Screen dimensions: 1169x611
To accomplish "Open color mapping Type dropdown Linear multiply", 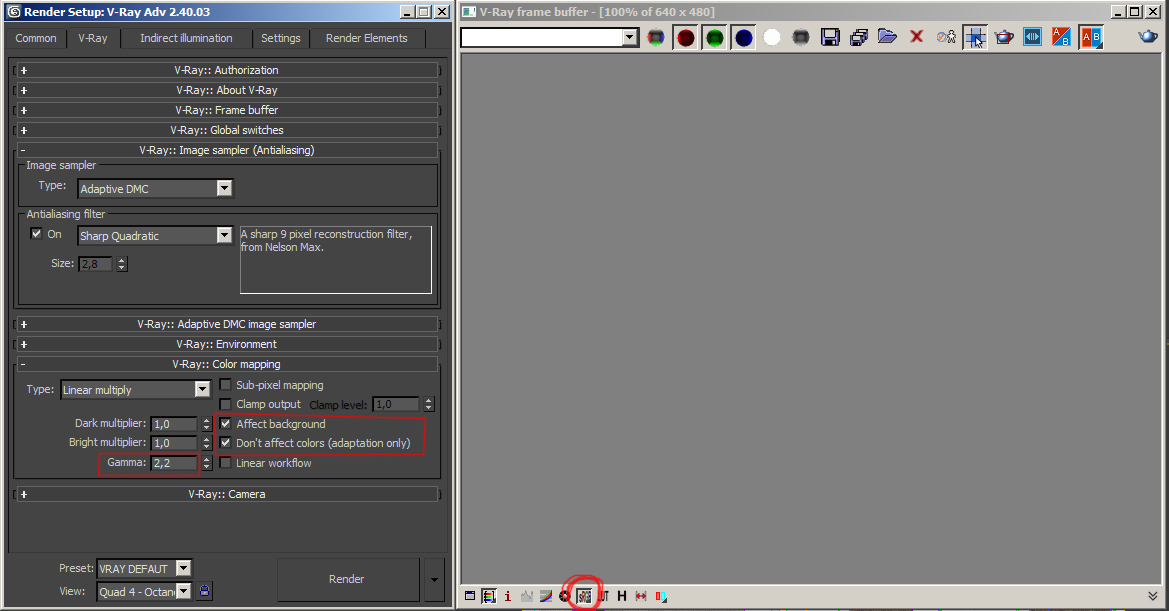I will click(135, 390).
